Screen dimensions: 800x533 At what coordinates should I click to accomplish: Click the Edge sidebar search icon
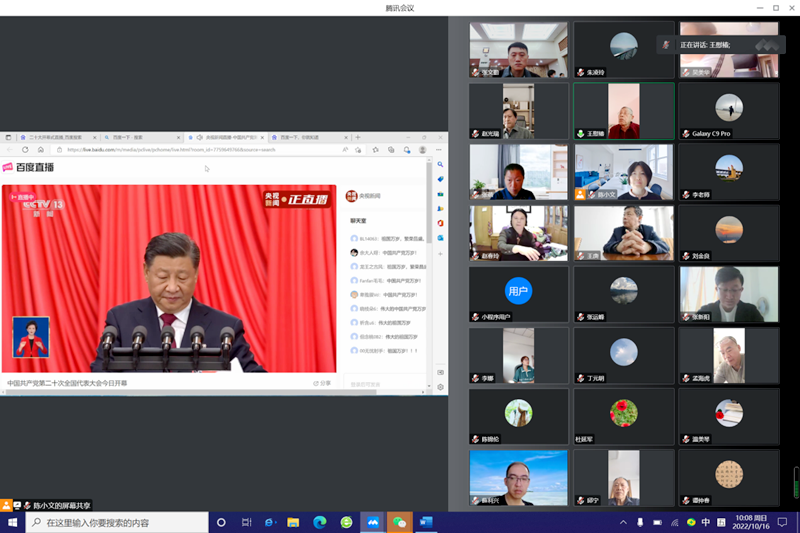tap(440, 165)
